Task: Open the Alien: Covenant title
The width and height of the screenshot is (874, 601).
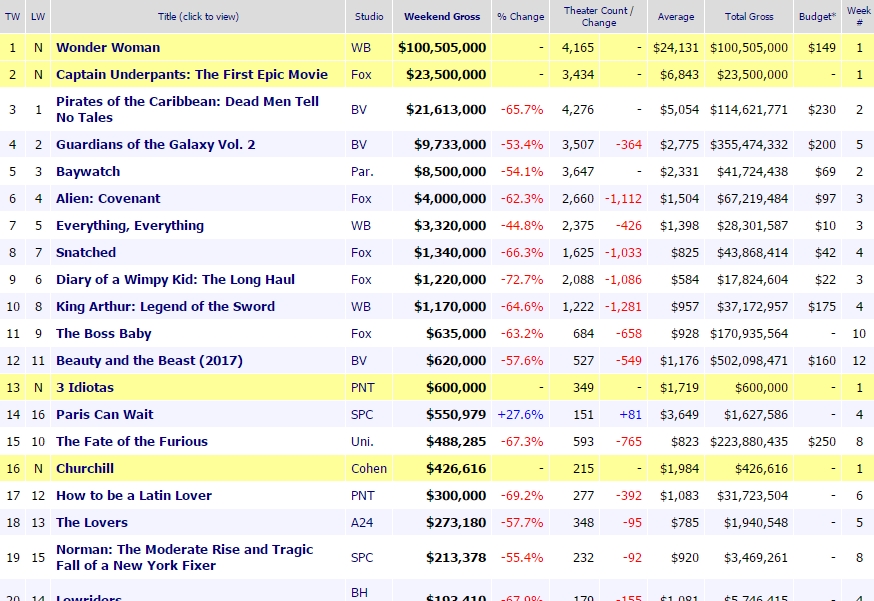Action: (108, 198)
